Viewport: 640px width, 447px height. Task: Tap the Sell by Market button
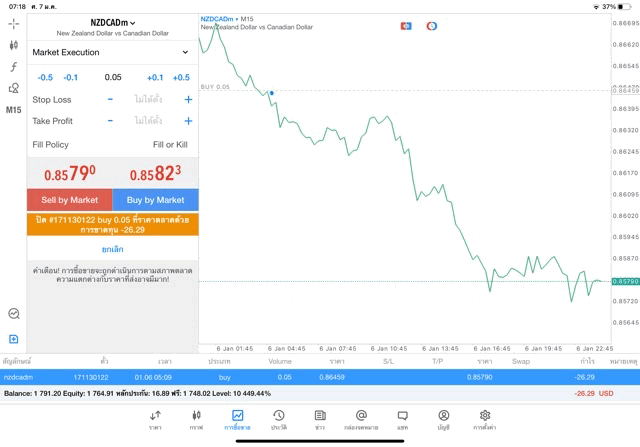pyautogui.click(x=70, y=200)
